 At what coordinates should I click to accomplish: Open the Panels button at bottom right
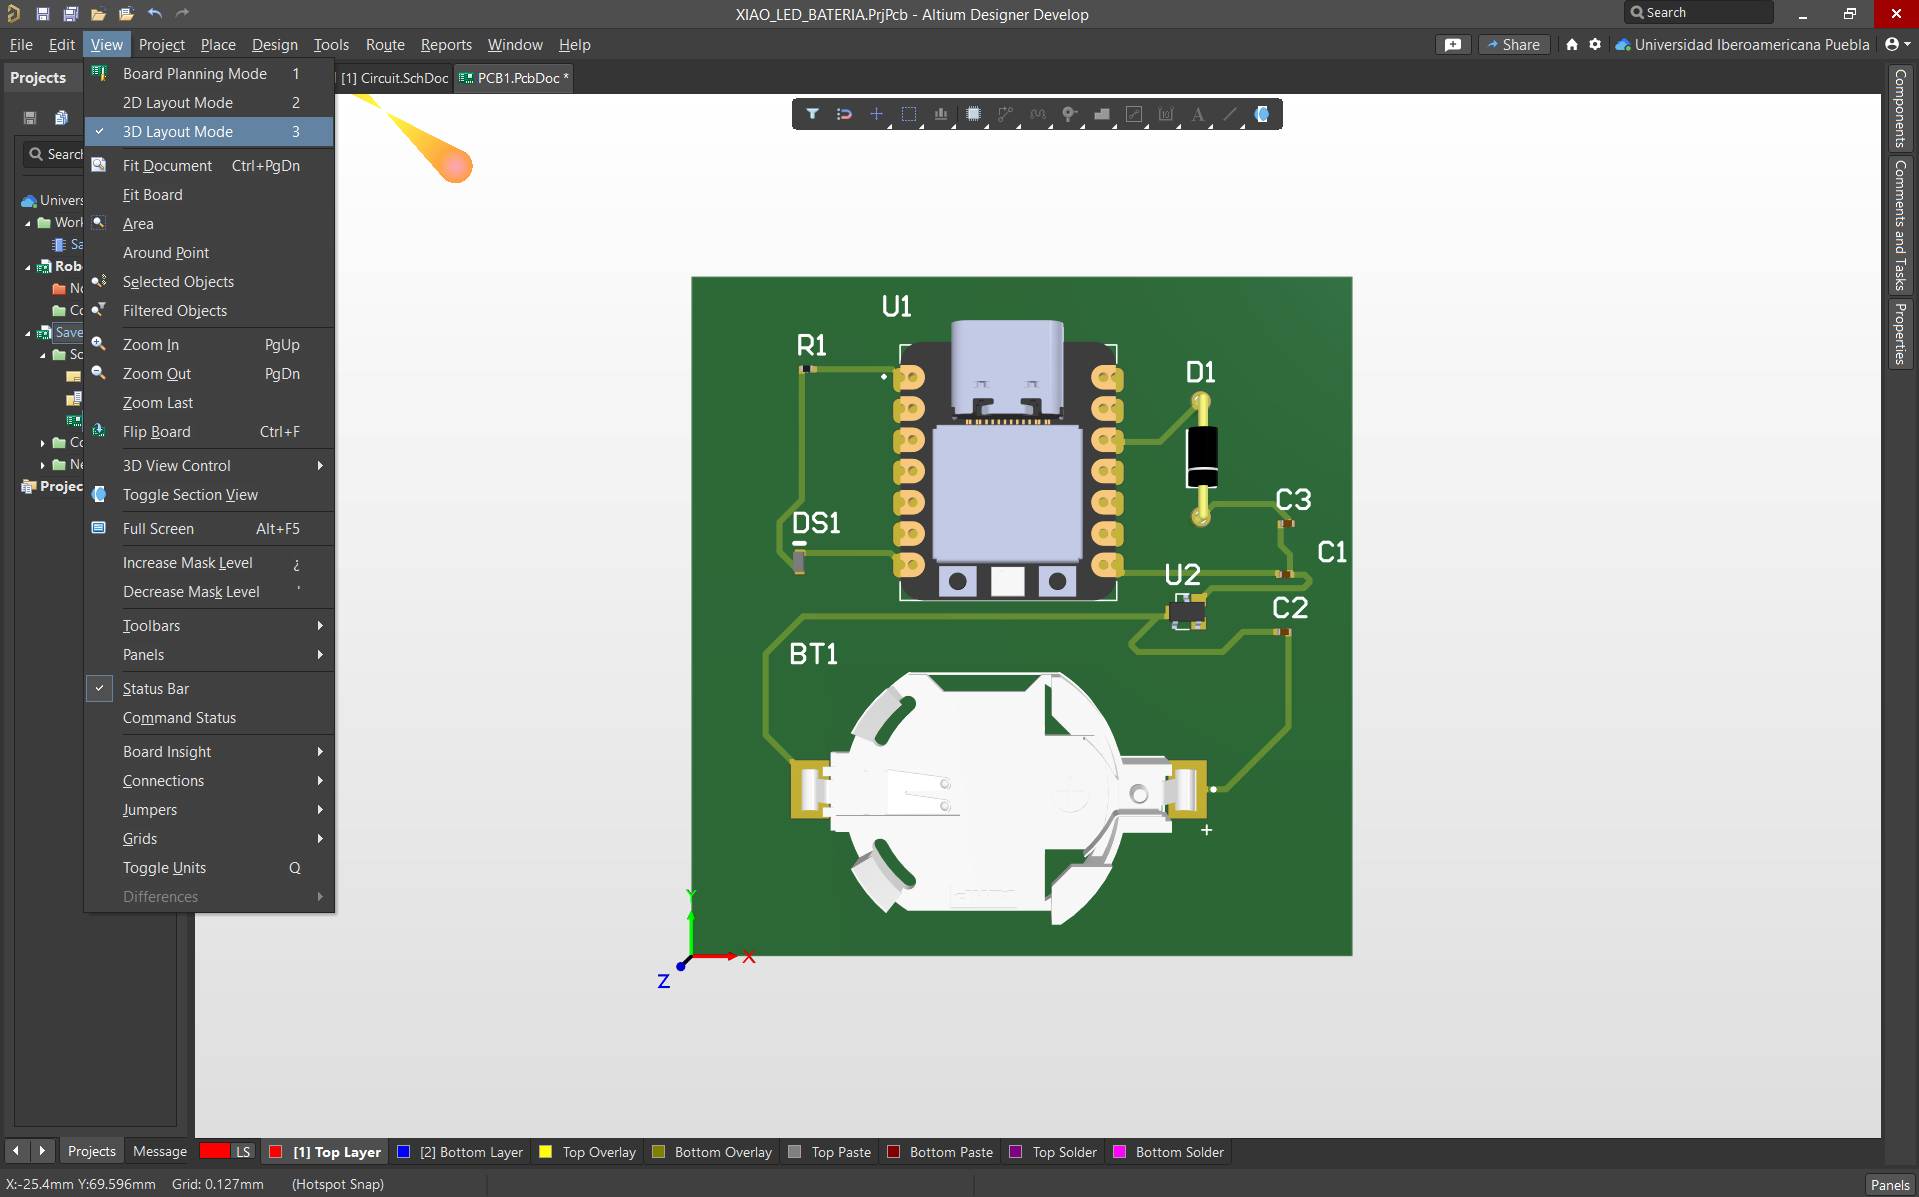coord(1889,1184)
